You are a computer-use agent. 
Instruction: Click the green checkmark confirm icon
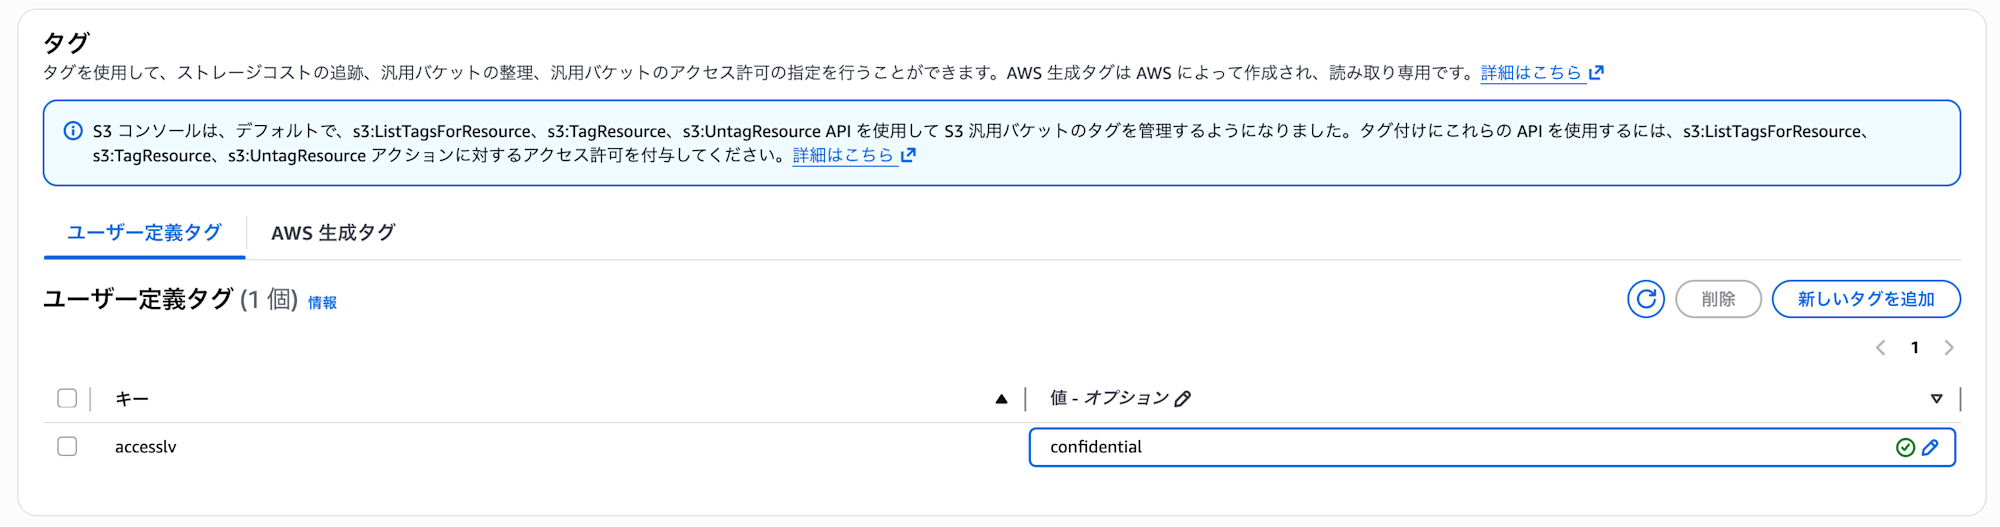[x=1905, y=448]
